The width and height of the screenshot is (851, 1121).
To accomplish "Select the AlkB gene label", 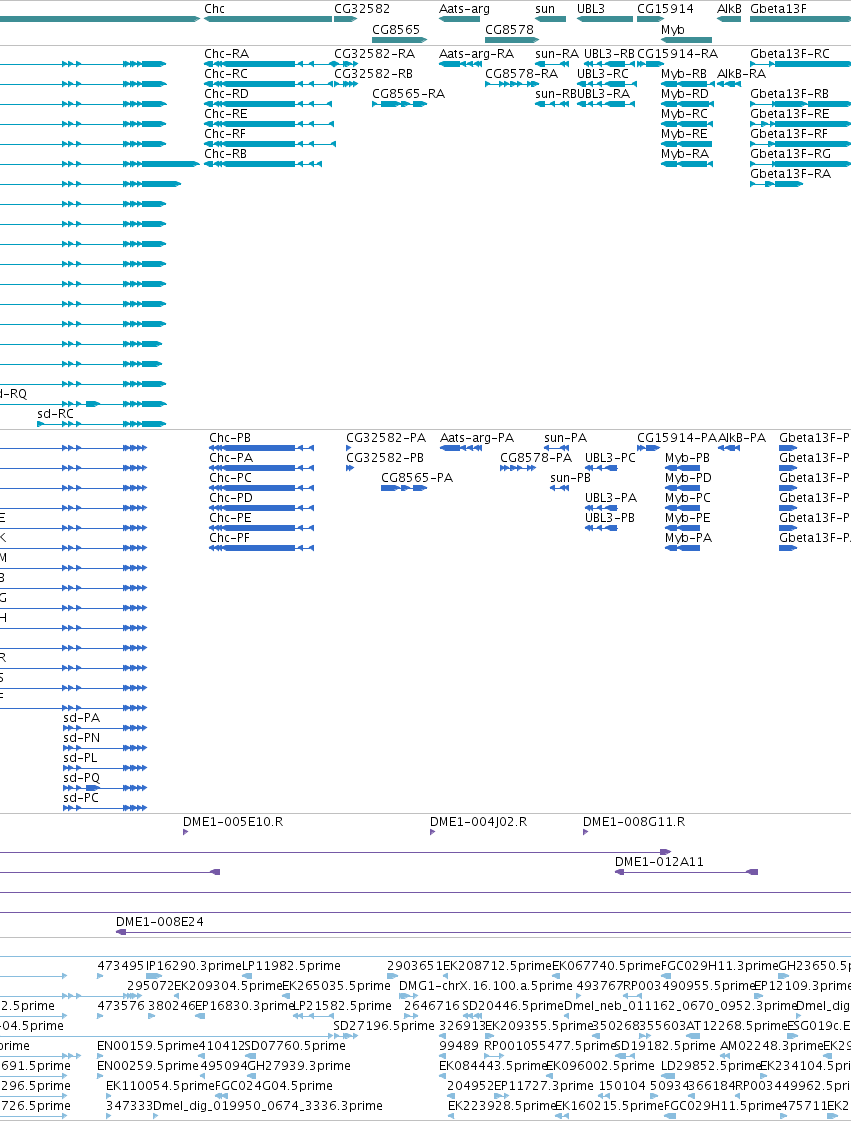I will click(x=729, y=9).
